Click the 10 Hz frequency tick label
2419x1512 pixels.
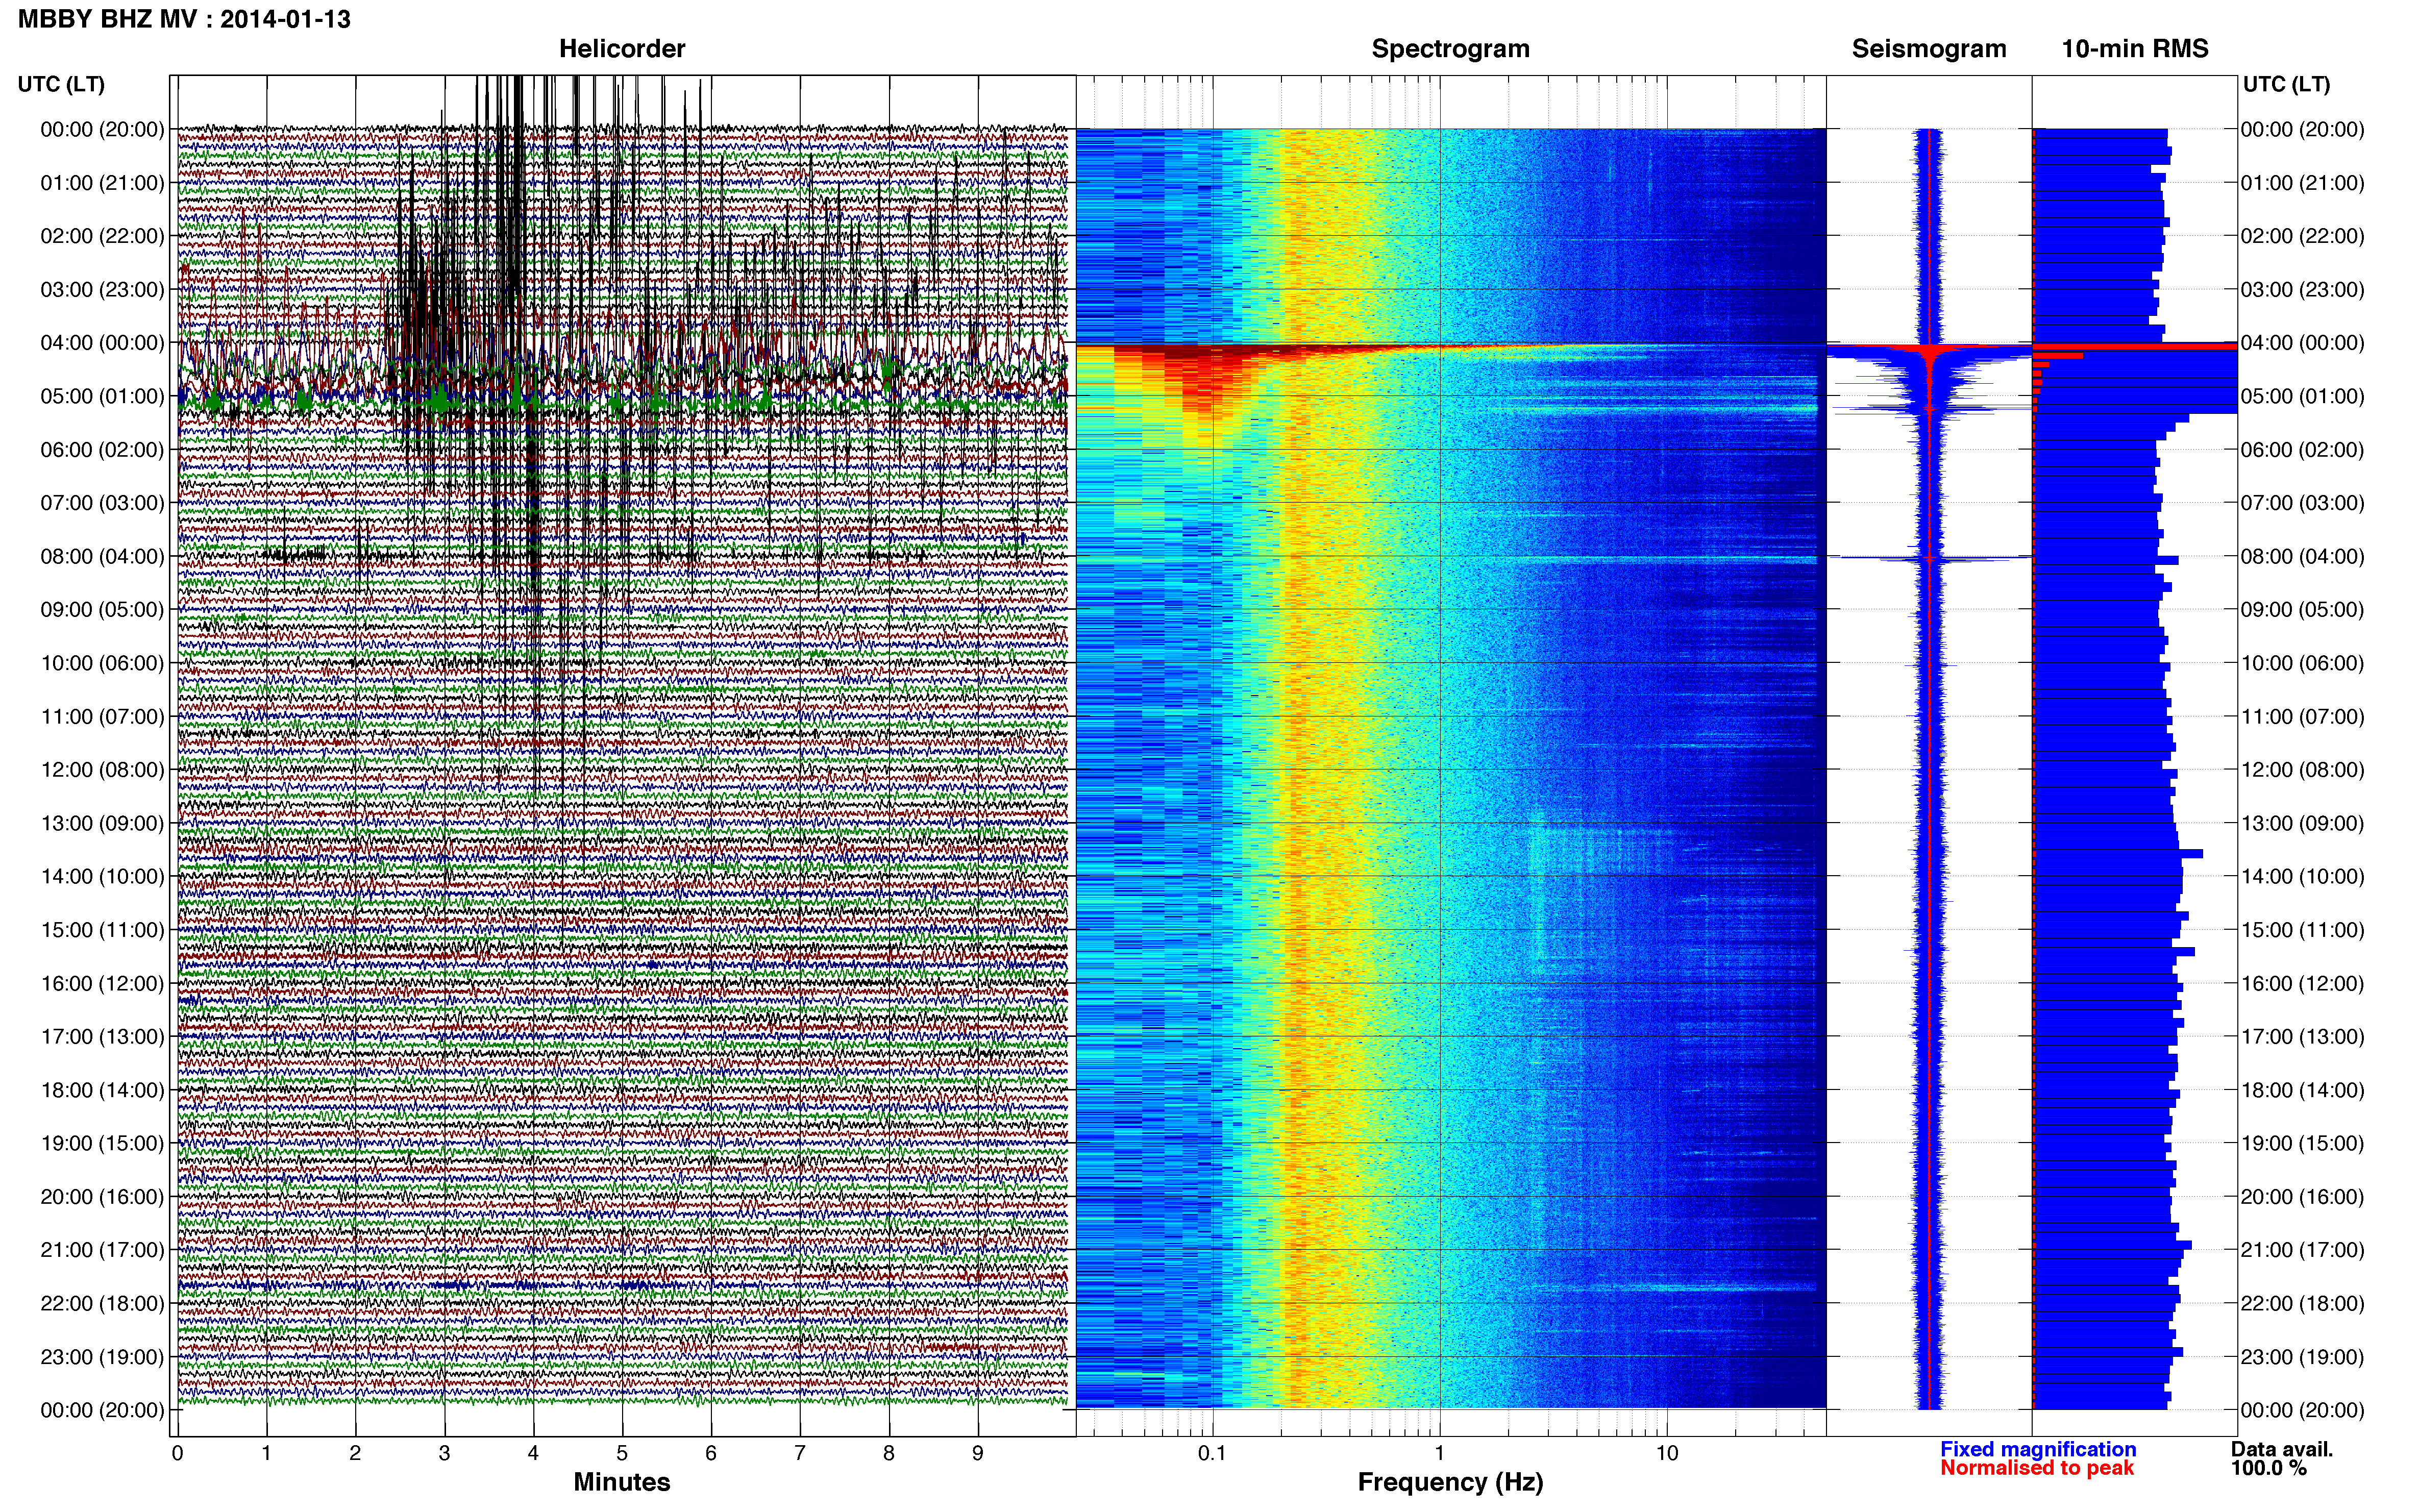[x=1667, y=1454]
